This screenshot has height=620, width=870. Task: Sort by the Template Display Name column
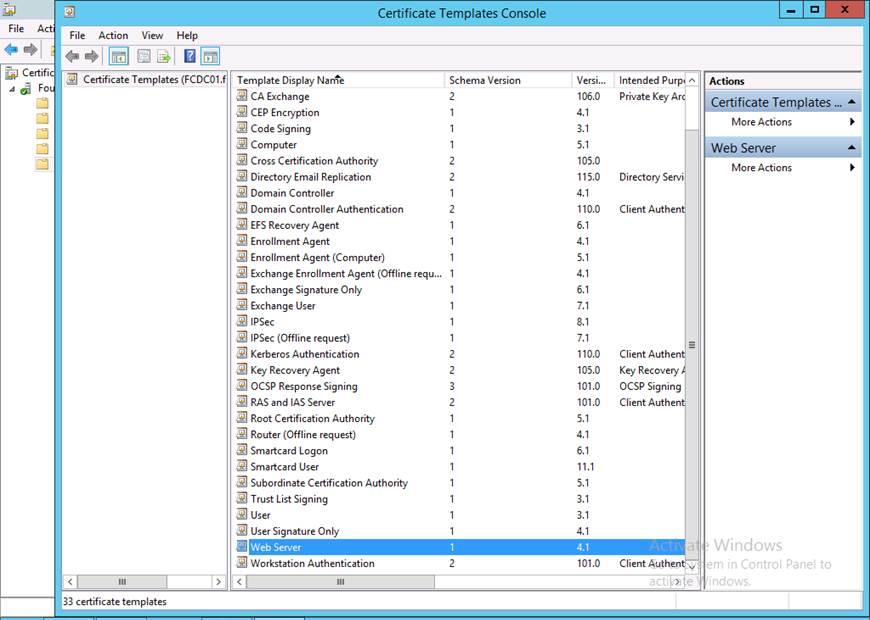[x=290, y=80]
